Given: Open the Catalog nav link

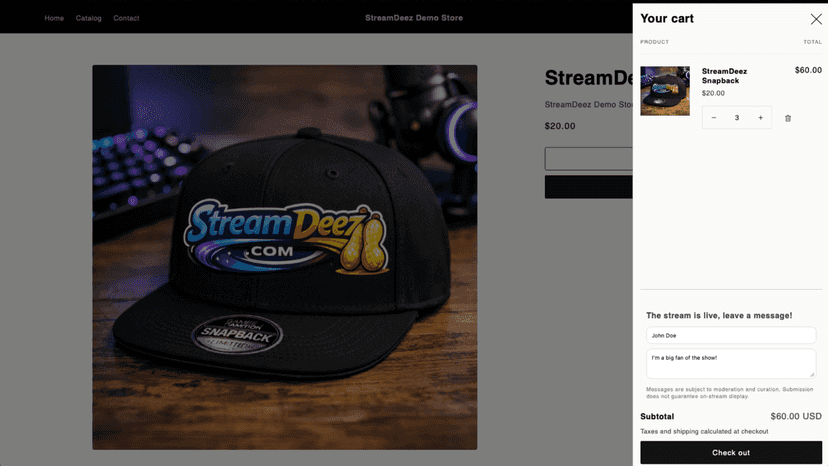Looking at the screenshot, I should 88,18.
